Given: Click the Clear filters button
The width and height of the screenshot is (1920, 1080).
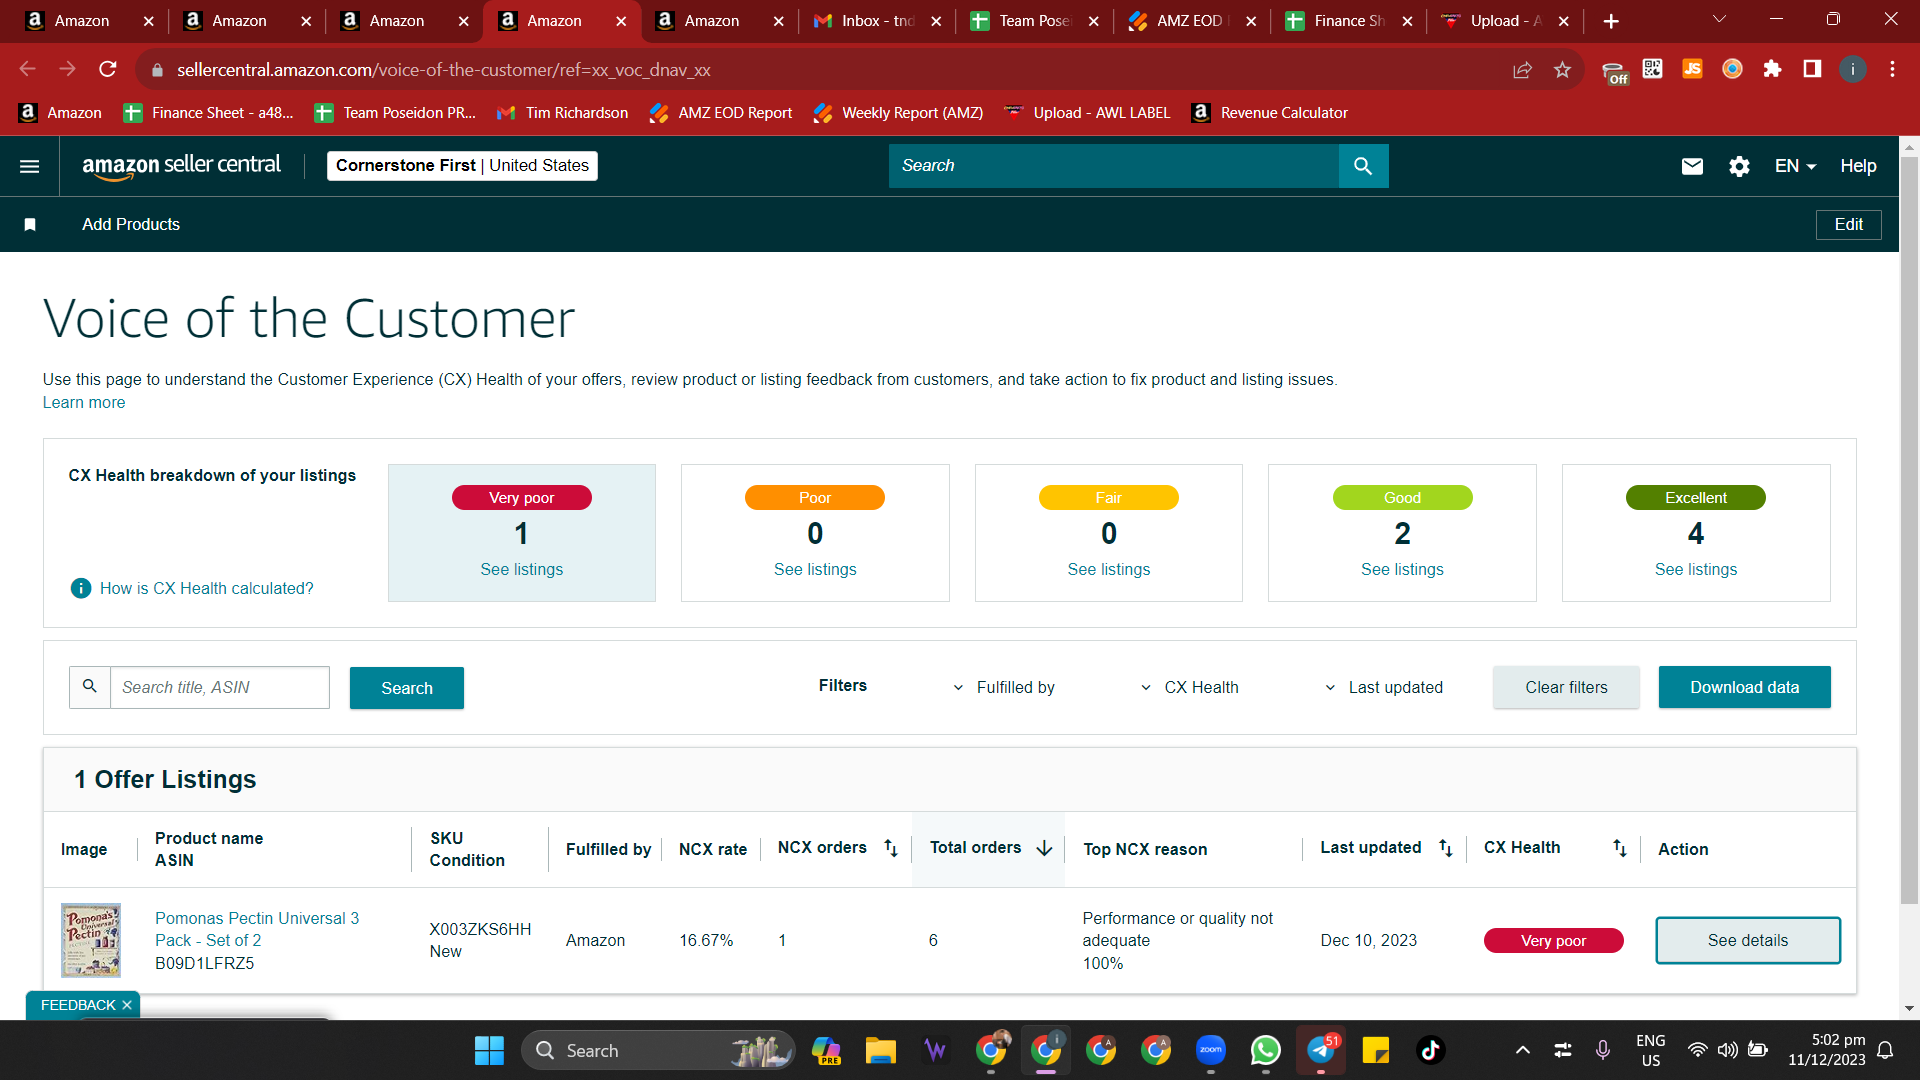Looking at the screenshot, I should tap(1566, 688).
